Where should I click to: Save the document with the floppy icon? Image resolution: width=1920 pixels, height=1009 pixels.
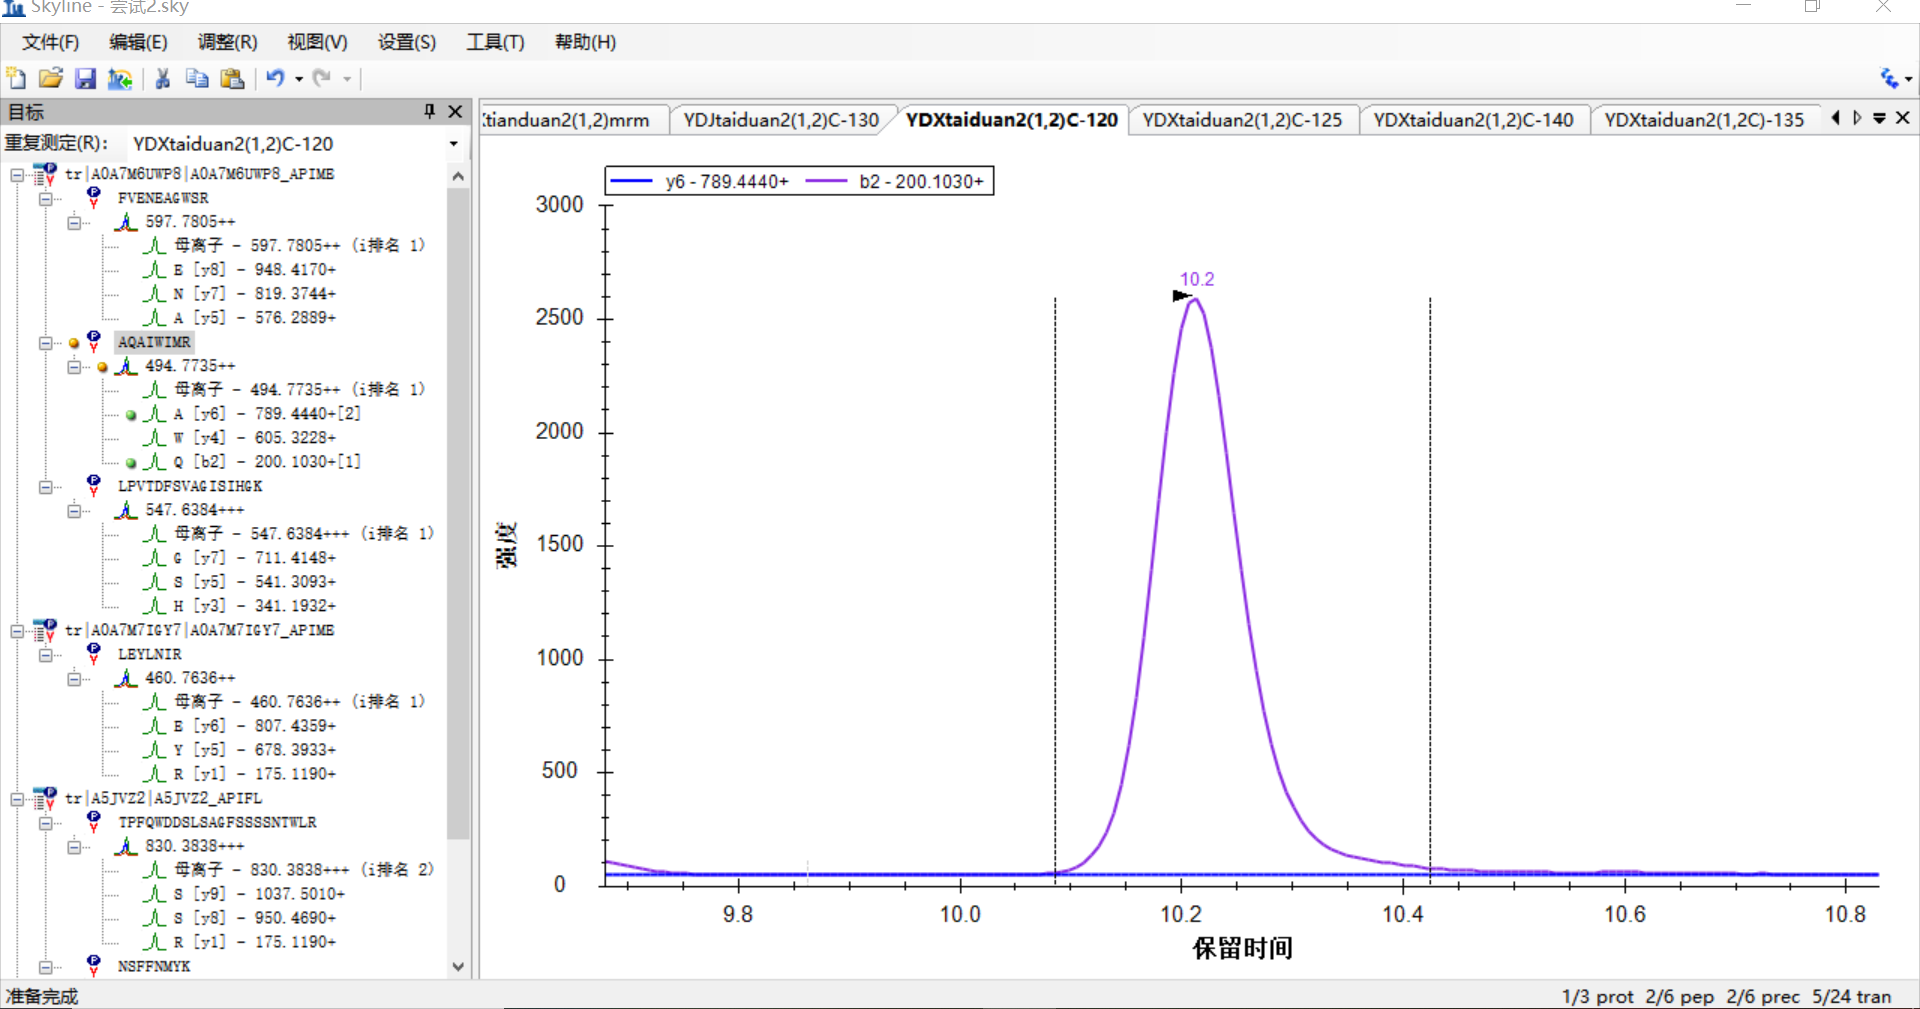[x=85, y=78]
